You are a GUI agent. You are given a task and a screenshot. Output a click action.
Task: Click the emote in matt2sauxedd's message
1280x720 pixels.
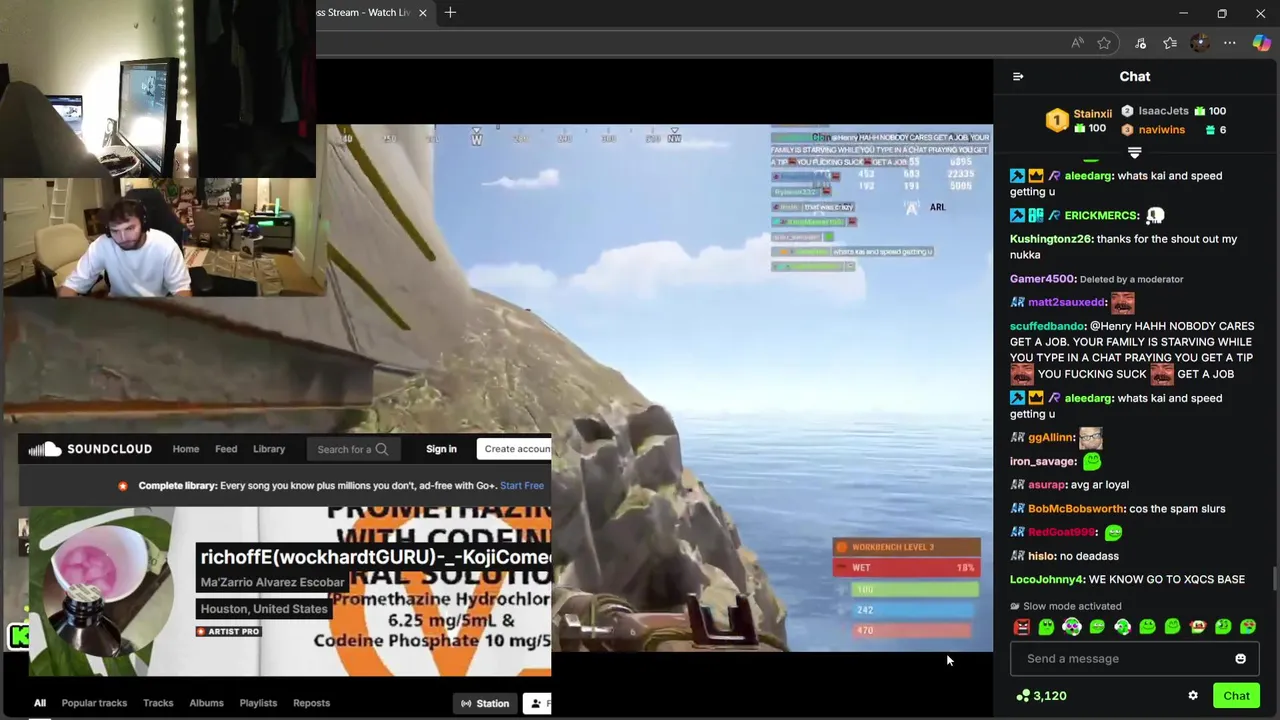click(x=1122, y=302)
